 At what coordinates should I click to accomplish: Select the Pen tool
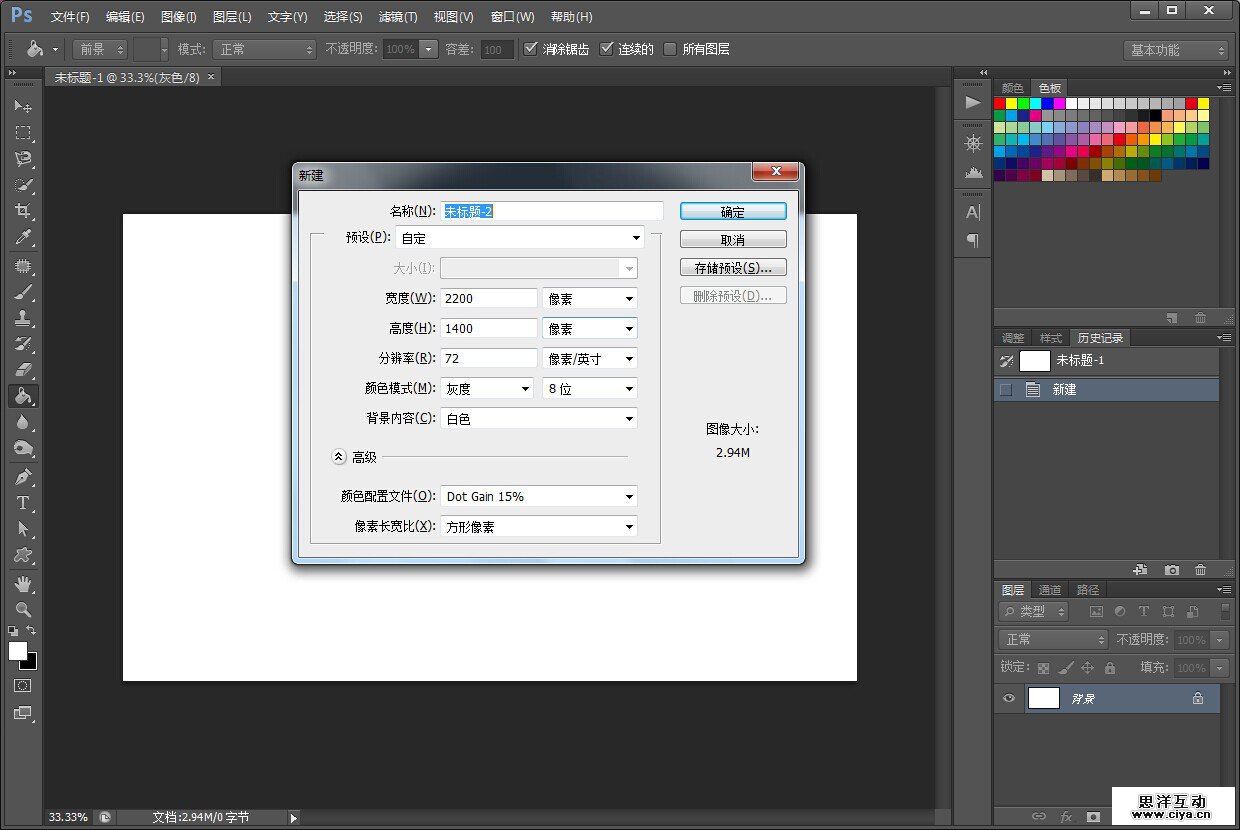[23, 477]
